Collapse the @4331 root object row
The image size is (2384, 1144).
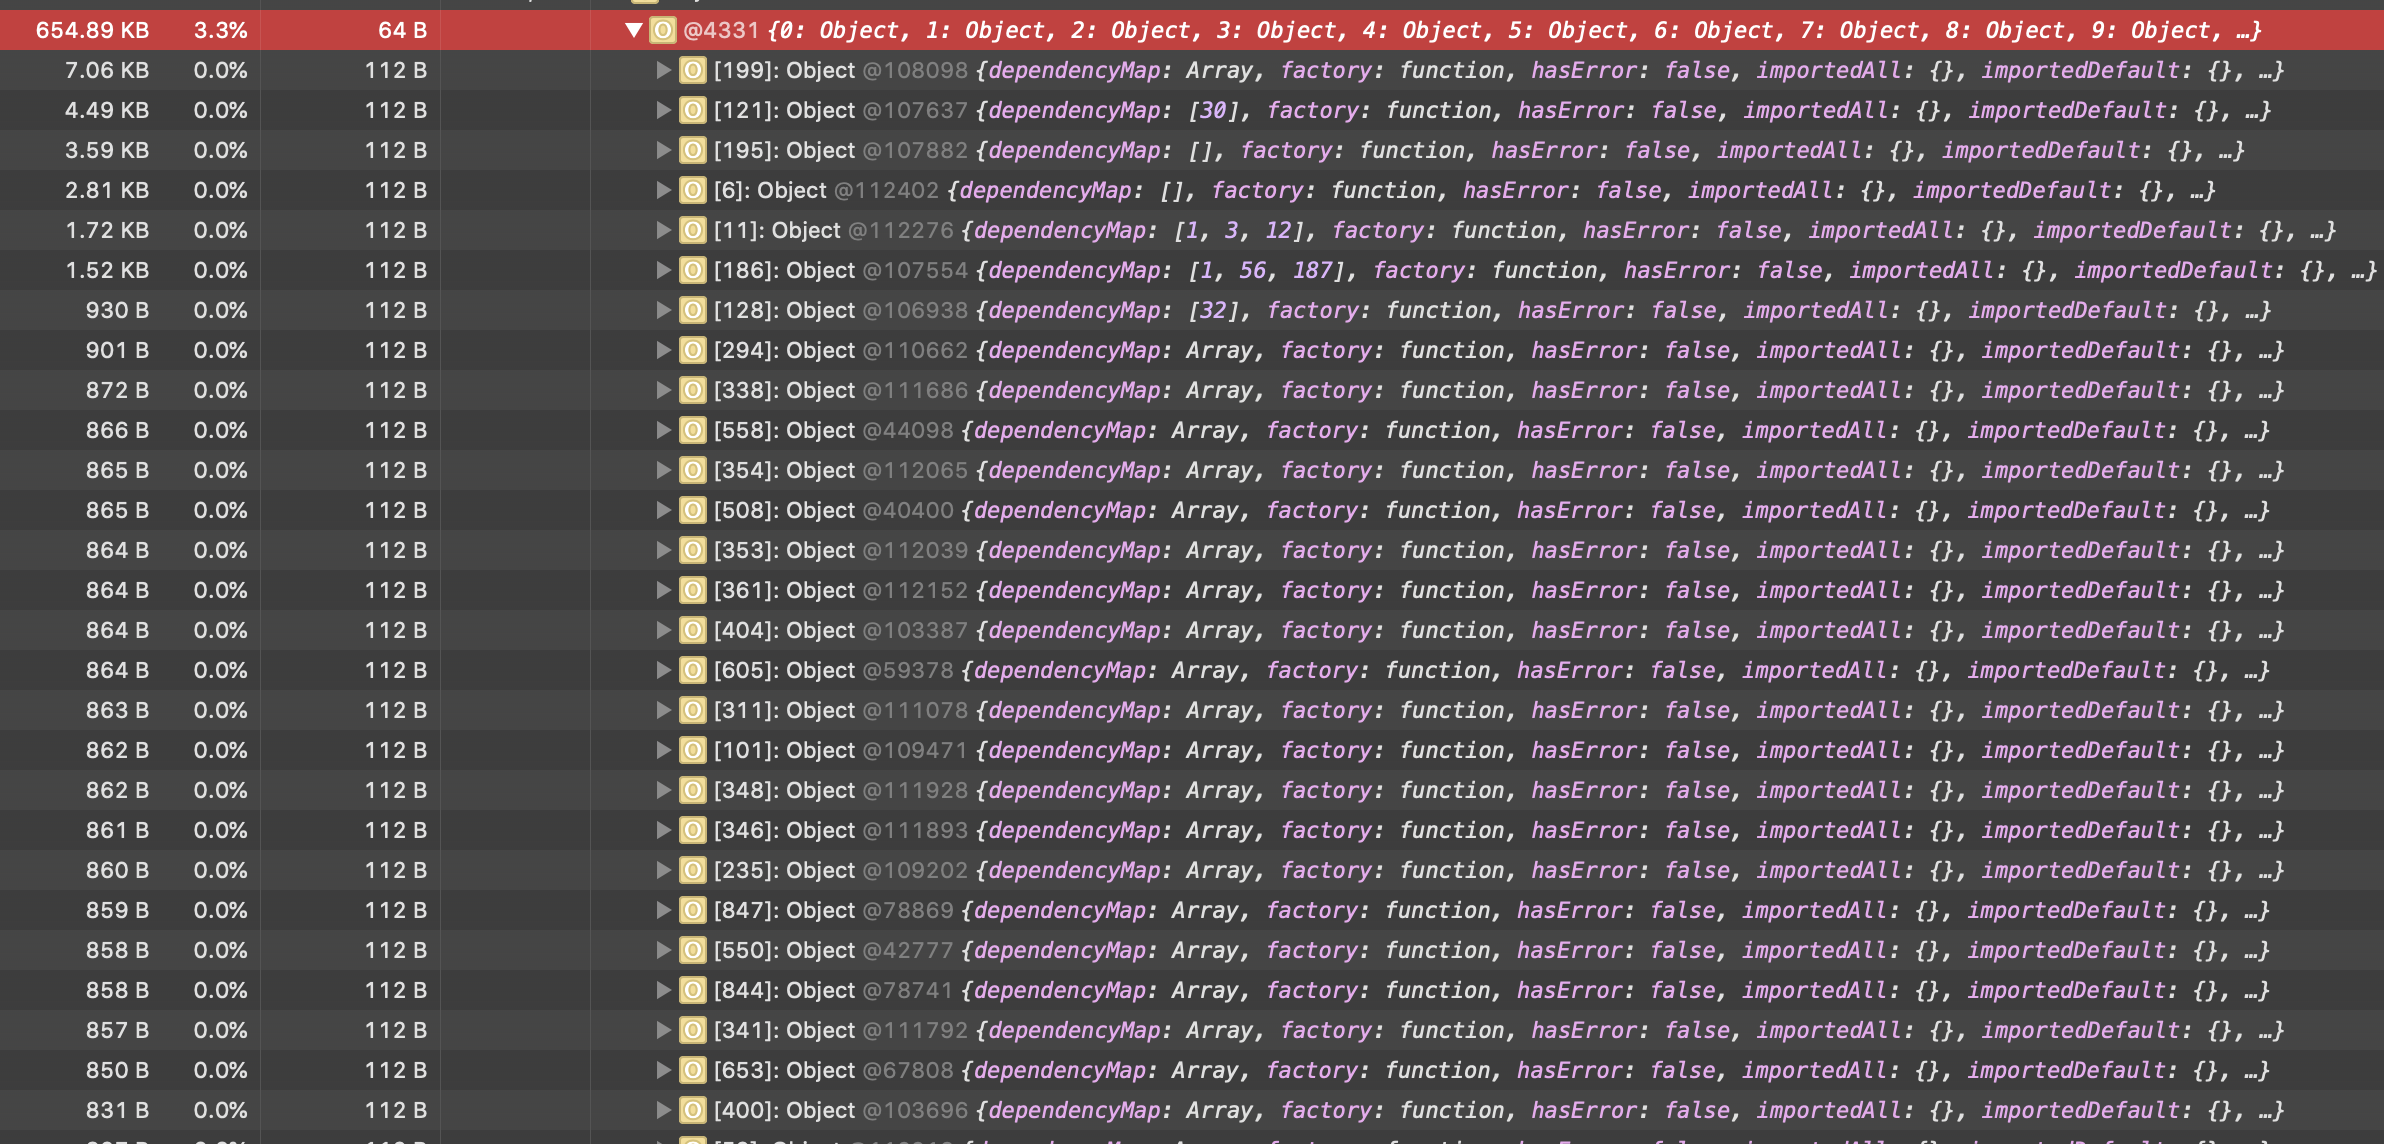point(633,30)
